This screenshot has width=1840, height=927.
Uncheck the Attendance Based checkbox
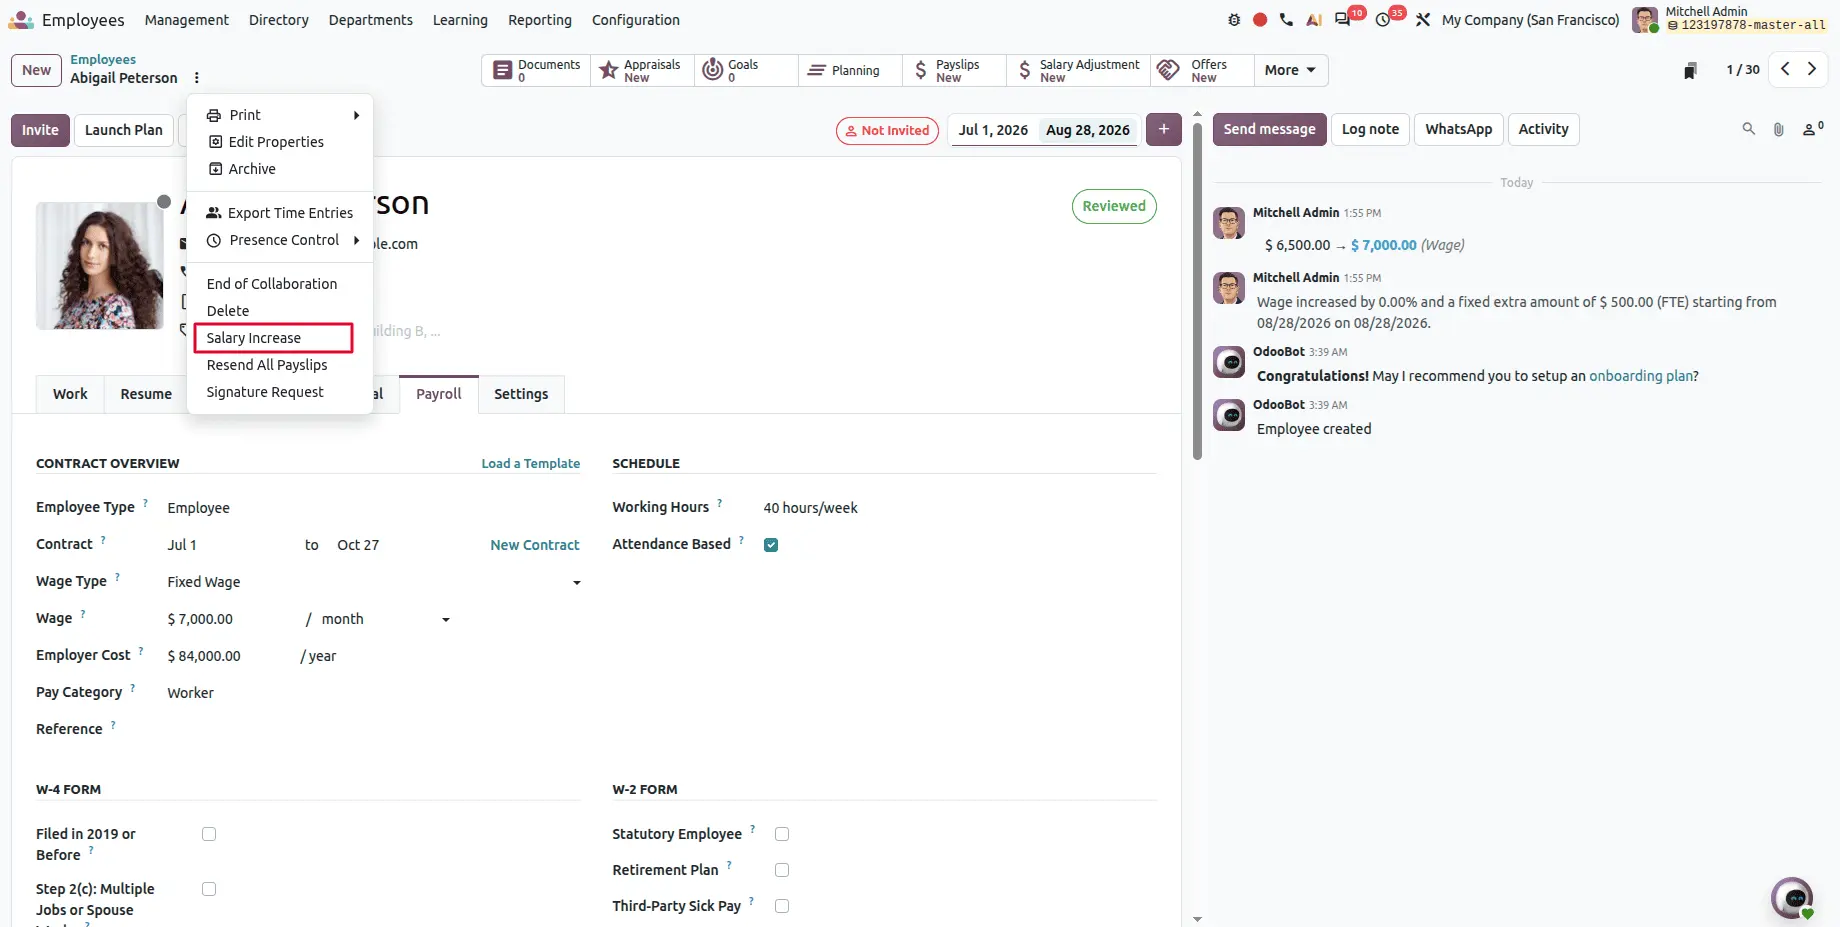click(771, 545)
